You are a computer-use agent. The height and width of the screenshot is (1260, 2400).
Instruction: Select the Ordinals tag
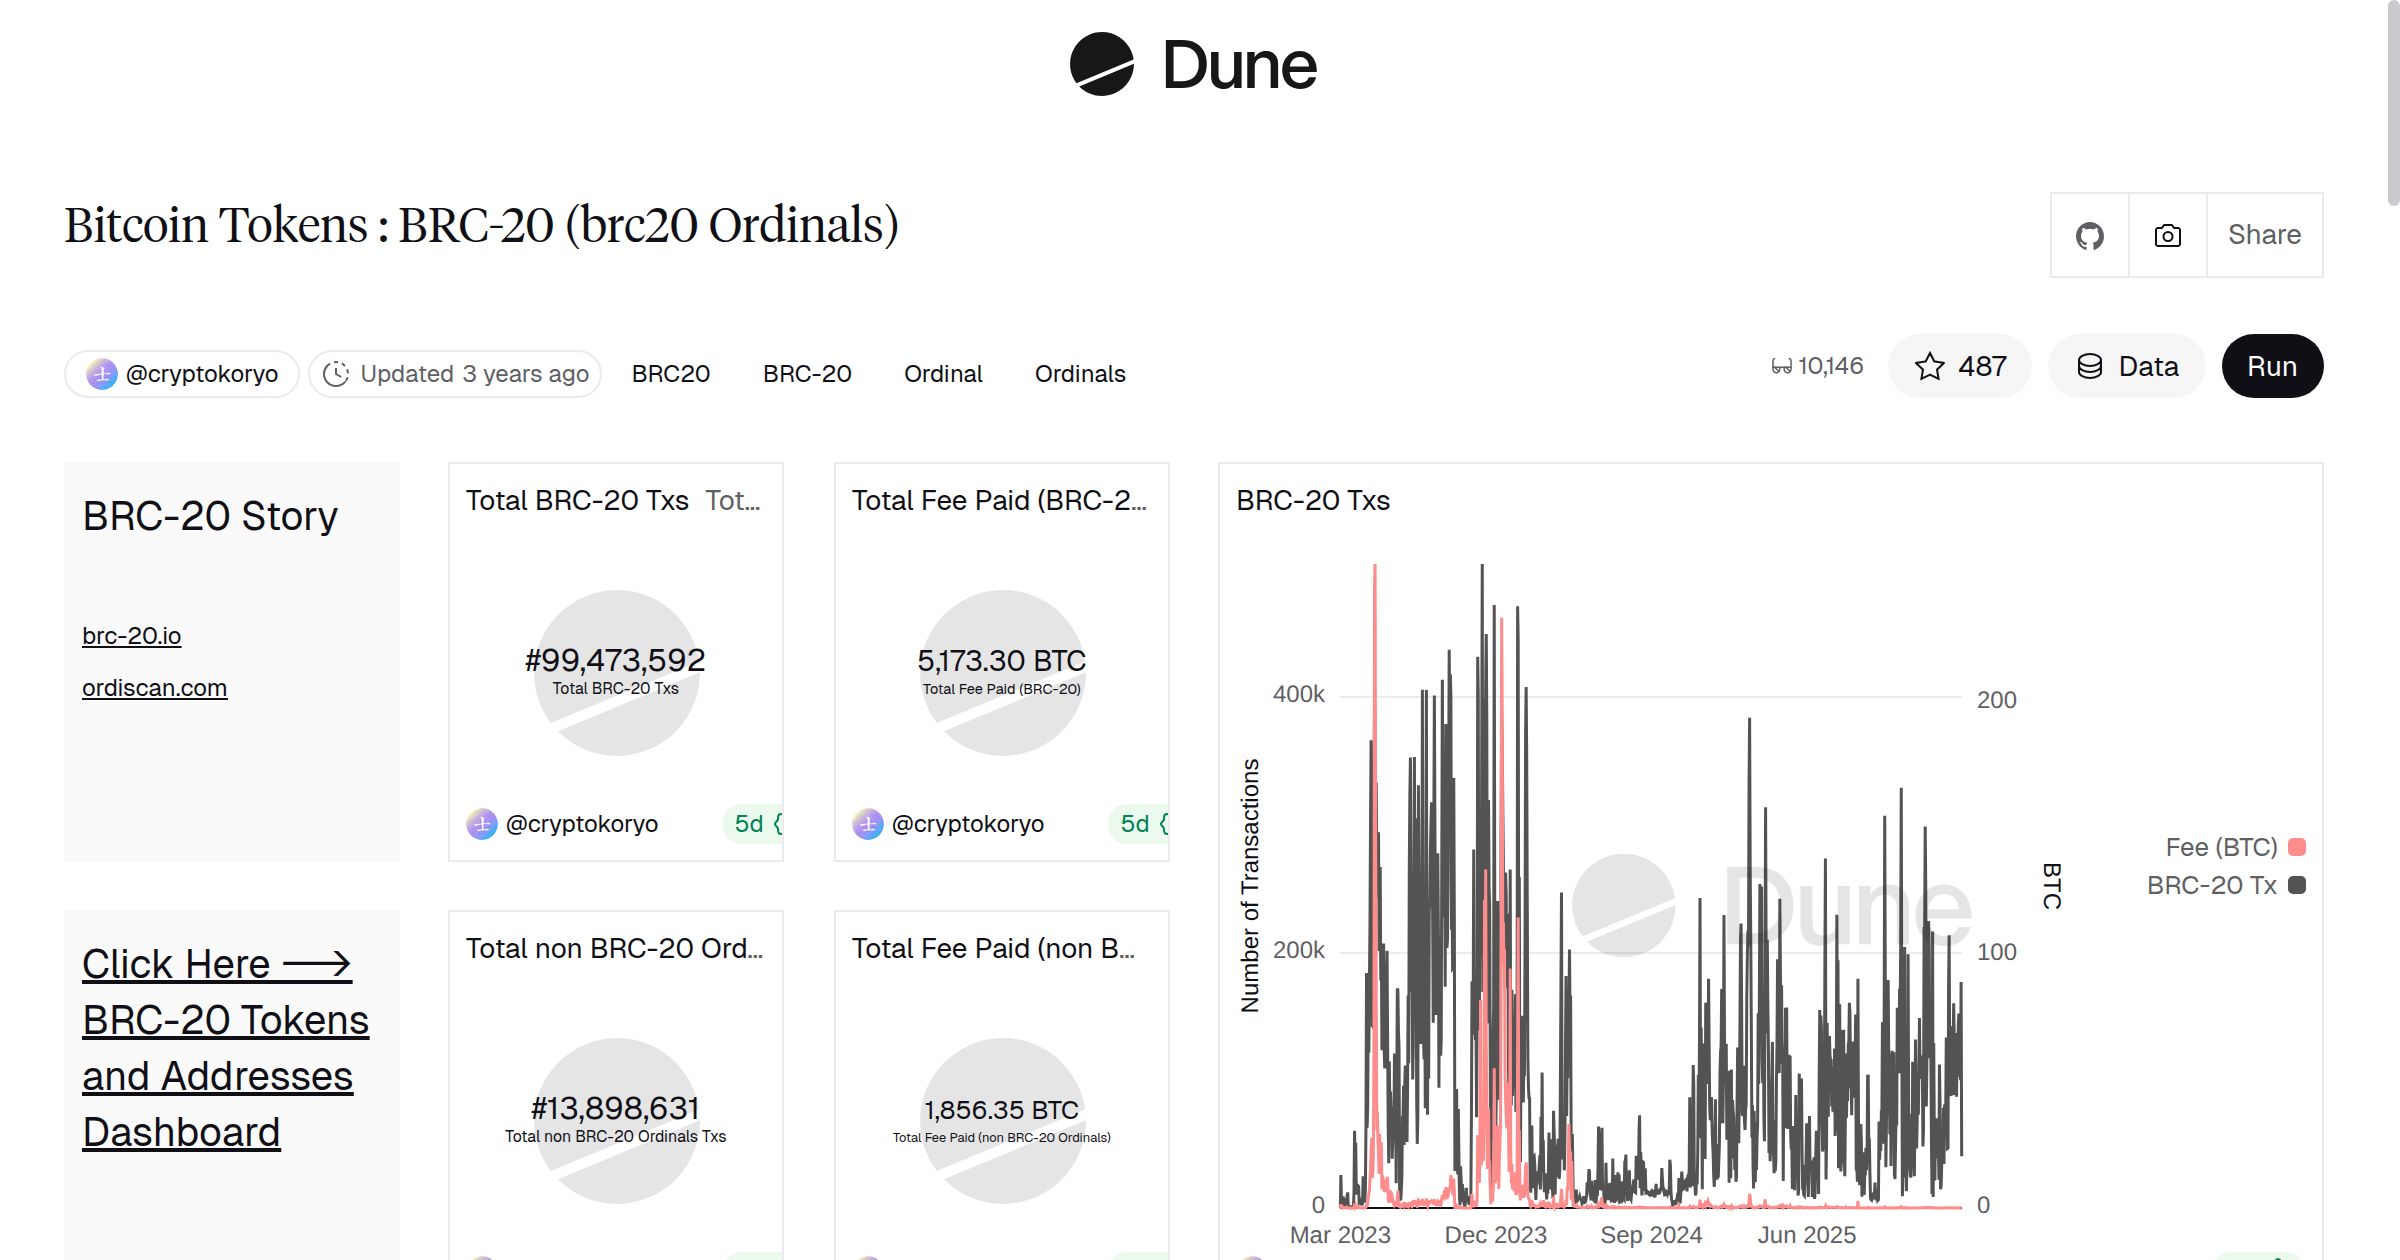pos(1079,373)
